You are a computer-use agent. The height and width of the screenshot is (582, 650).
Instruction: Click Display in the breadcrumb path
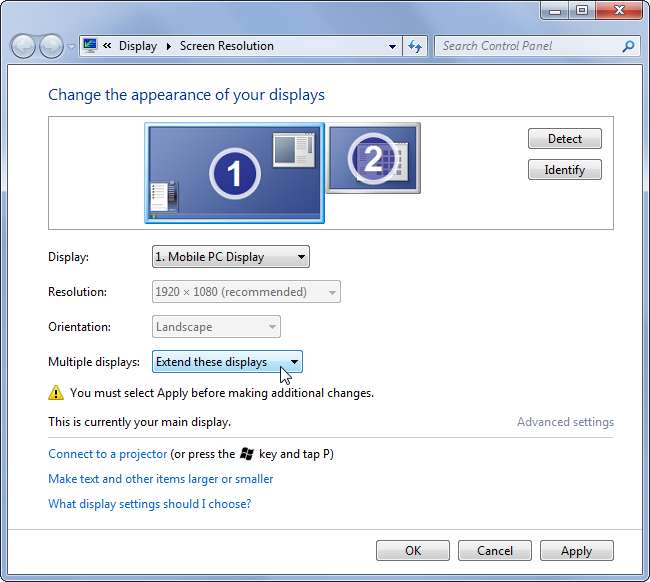click(x=137, y=46)
